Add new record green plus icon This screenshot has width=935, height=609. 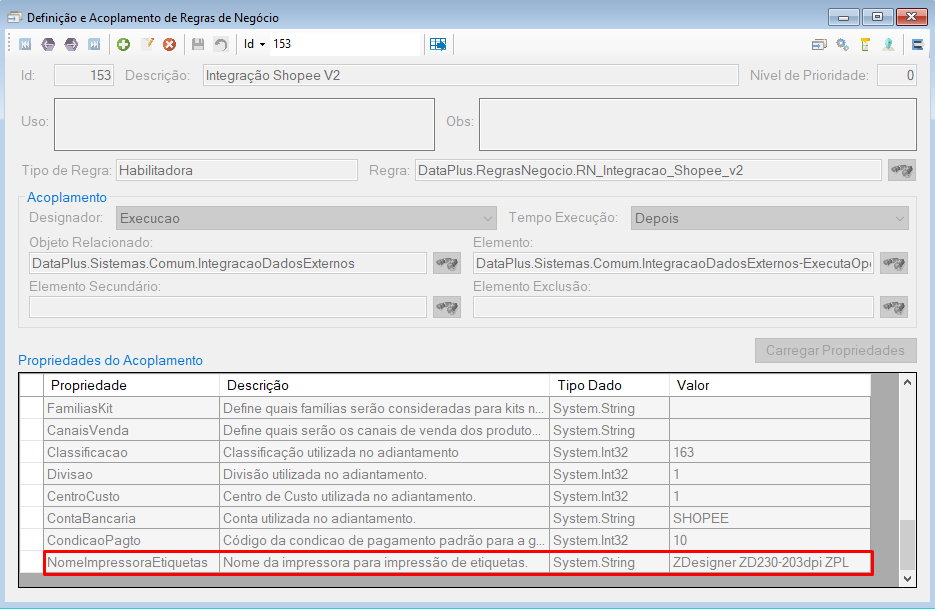(123, 44)
